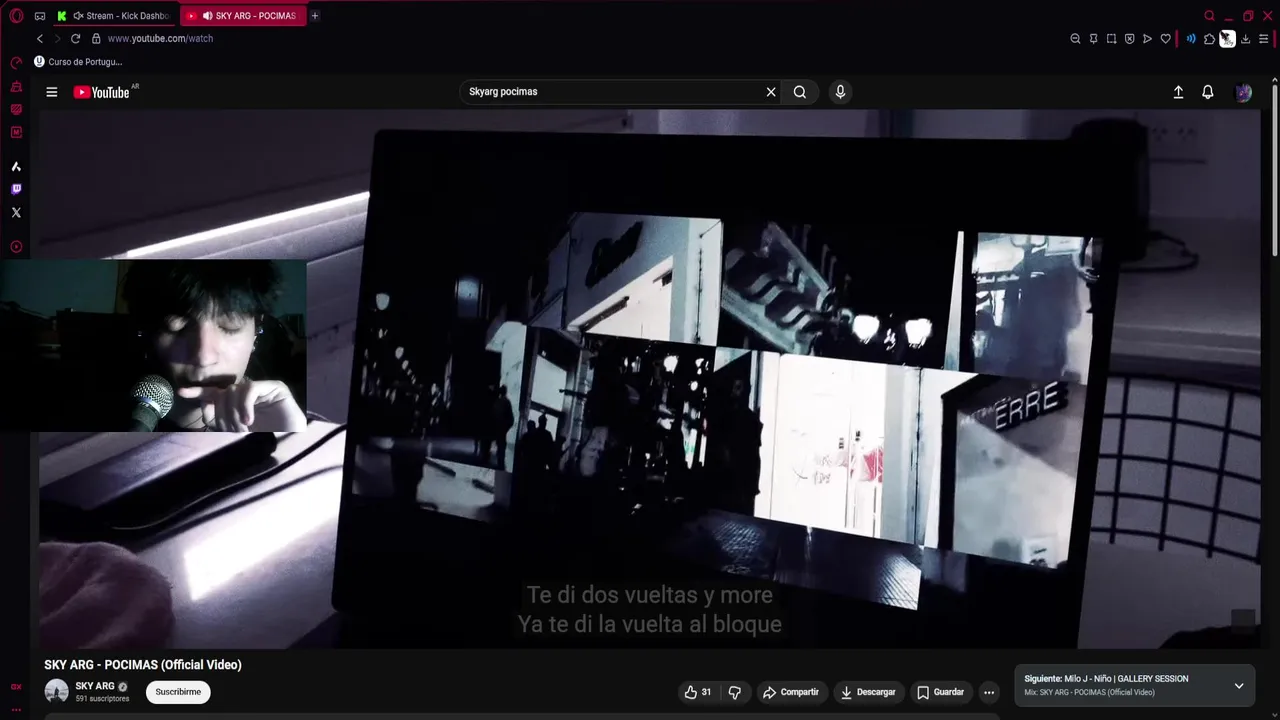Reload the YouTube page
Screen dimensions: 1280x720
(x=75, y=38)
